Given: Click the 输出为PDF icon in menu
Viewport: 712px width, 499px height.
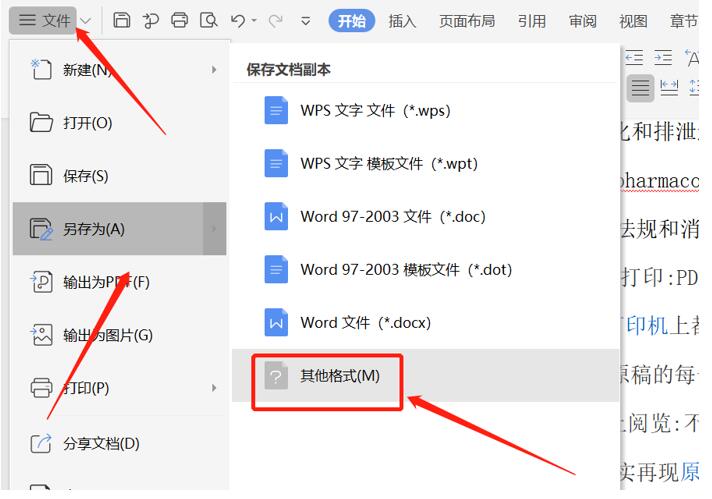Looking at the screenshot, I should tap(41, 282).
